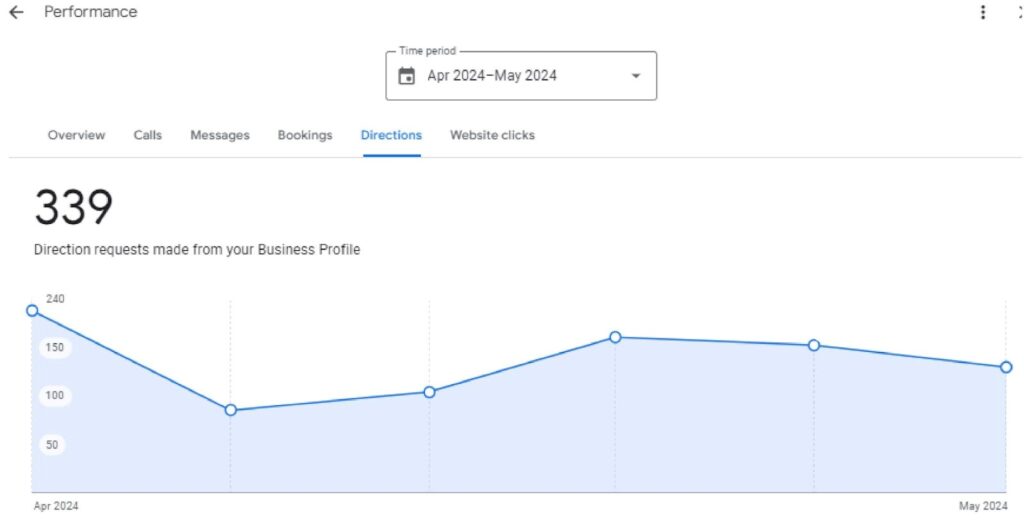Open the three-dot more options menu
Viewport: 1024px width, 528px height.
(983, 13)
